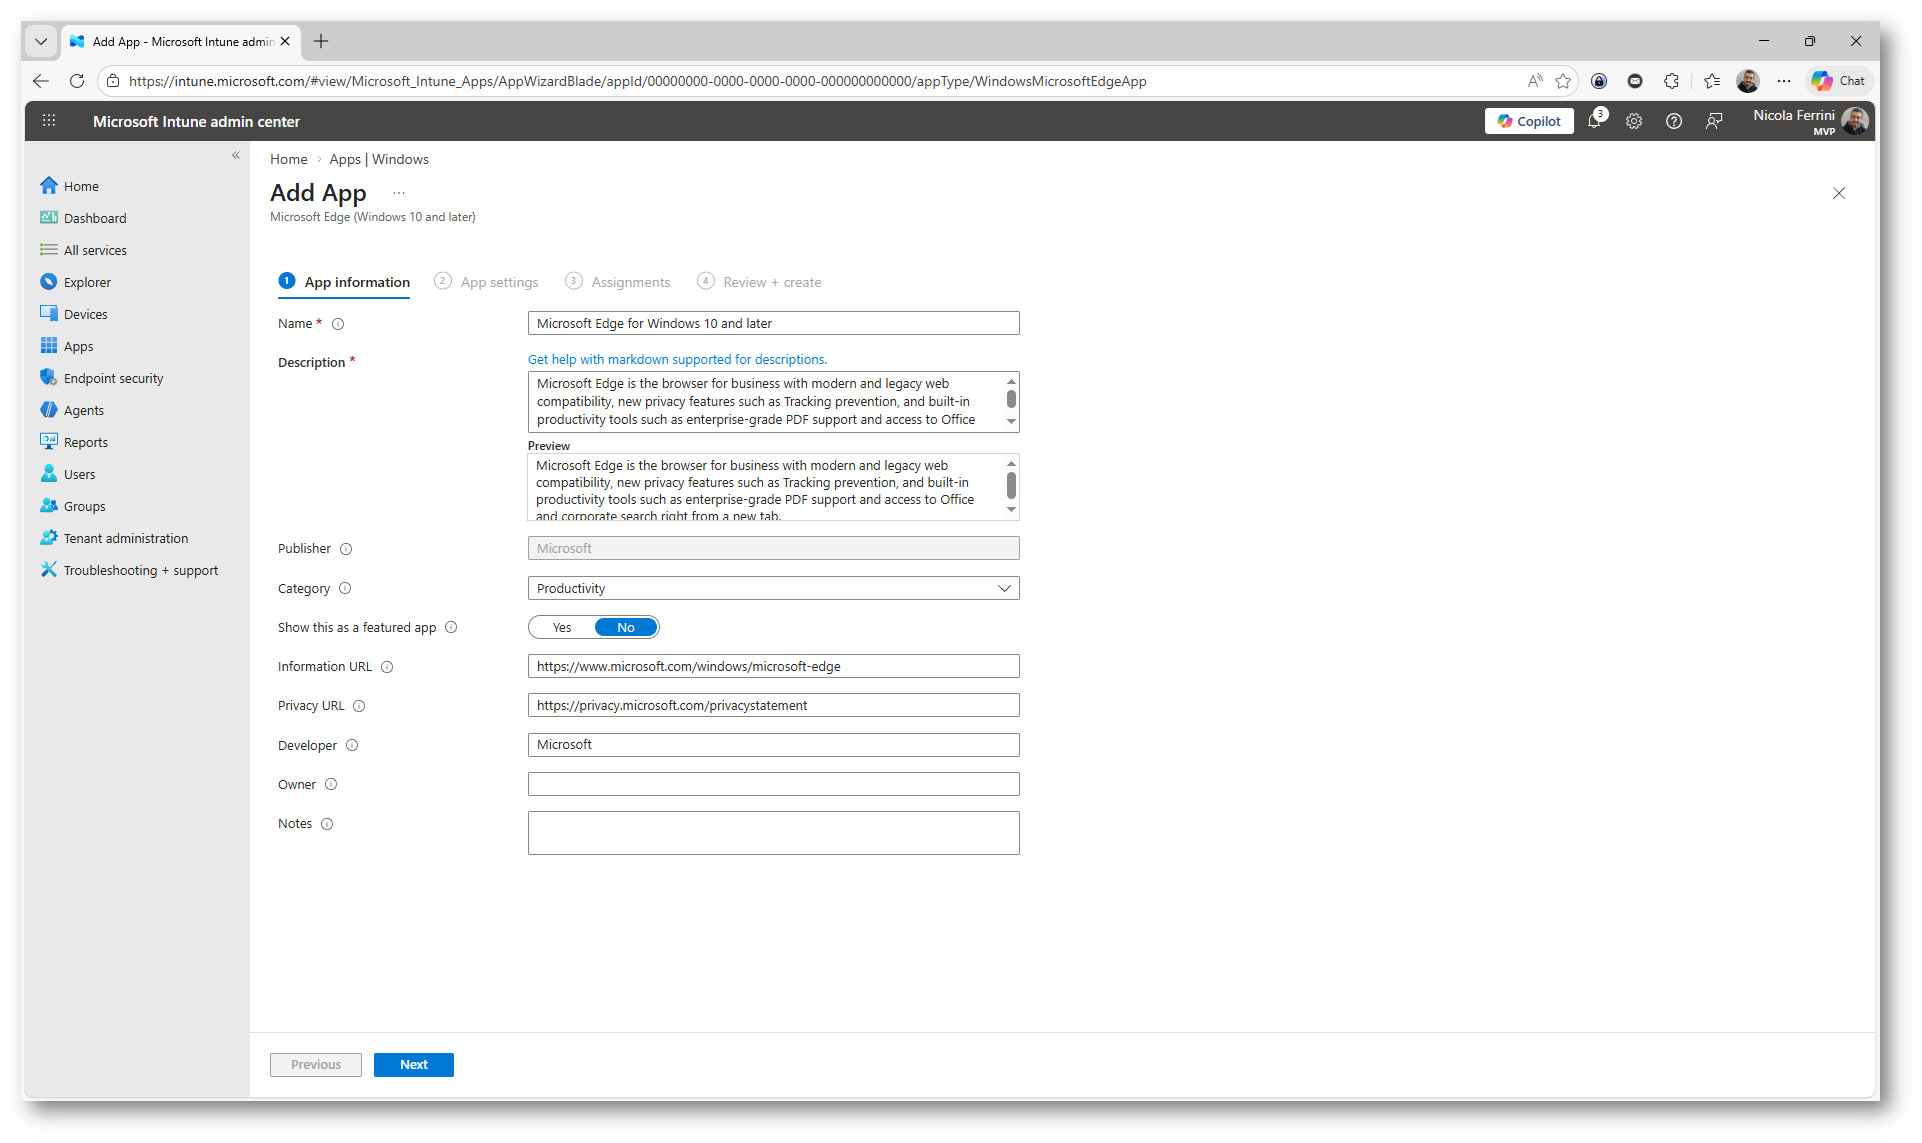Open the settings gear in header
The image size is (1922, 1143).
[x=1634, y=121]
